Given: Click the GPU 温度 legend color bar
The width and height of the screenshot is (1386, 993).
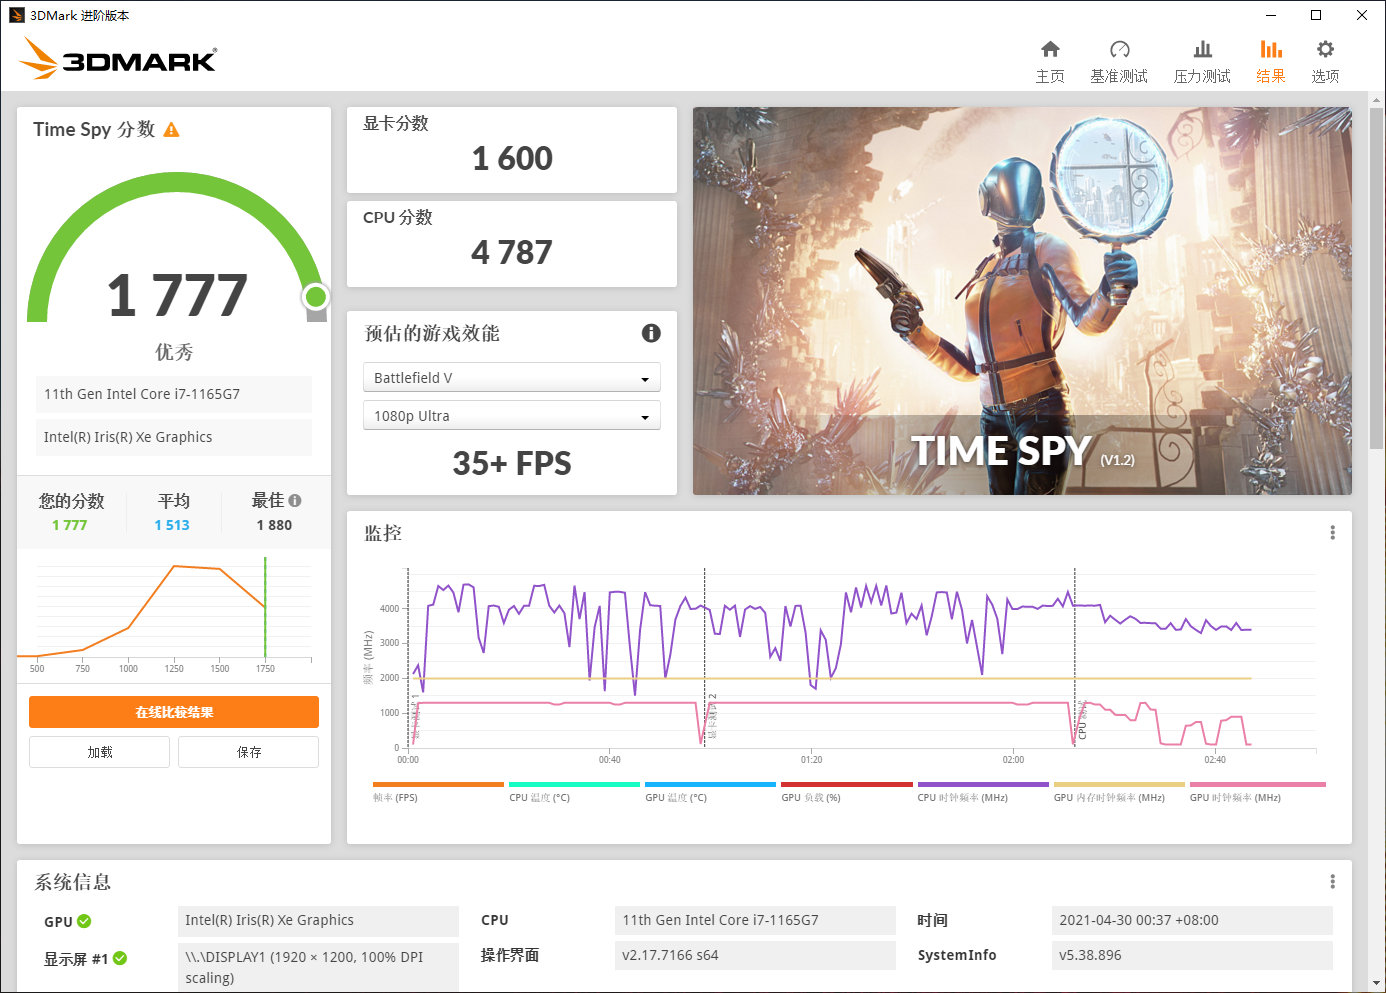Looking at the screenshot, I should coord(710,784).
